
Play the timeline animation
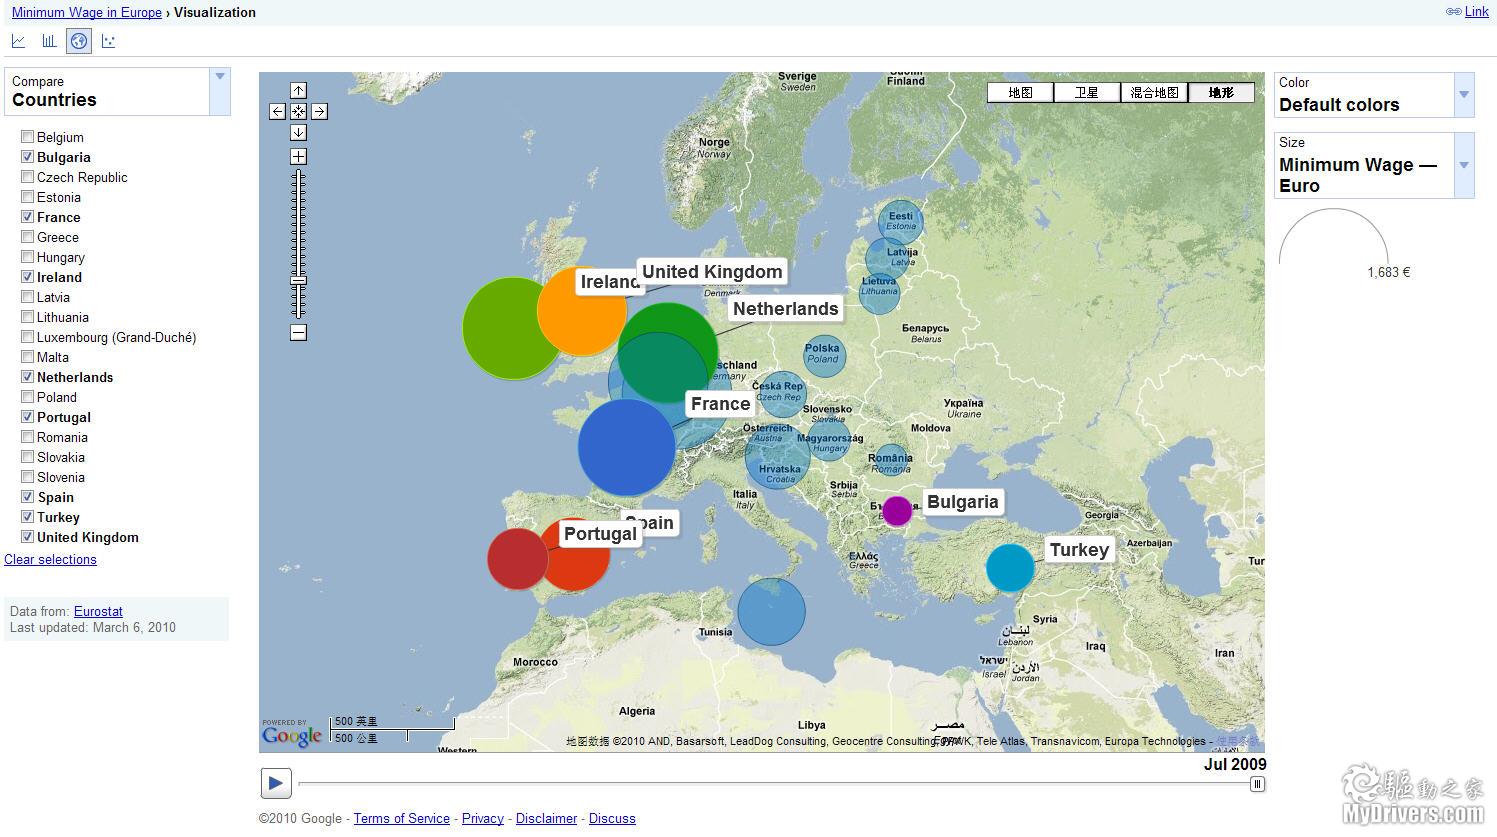276,783
